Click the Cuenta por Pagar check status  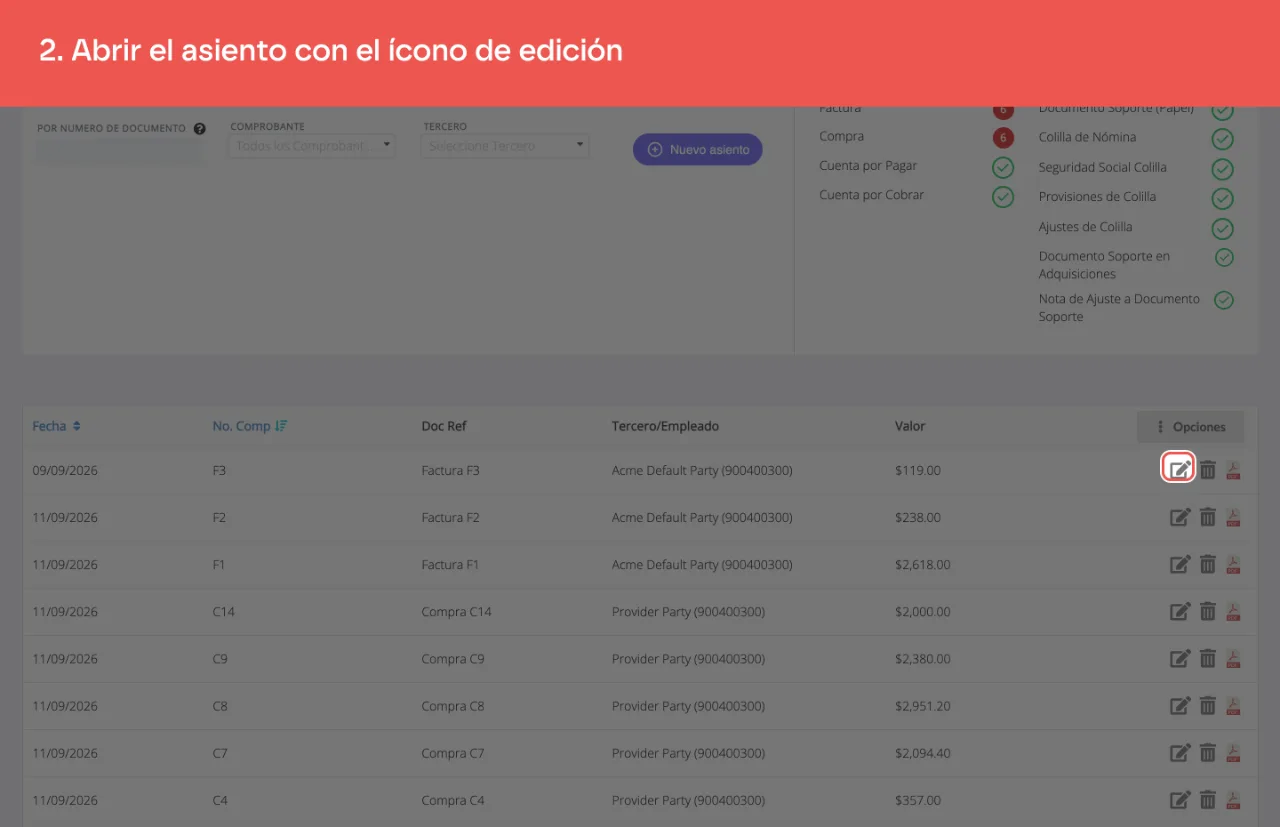pyautogui.click(x=1003, y=167)
